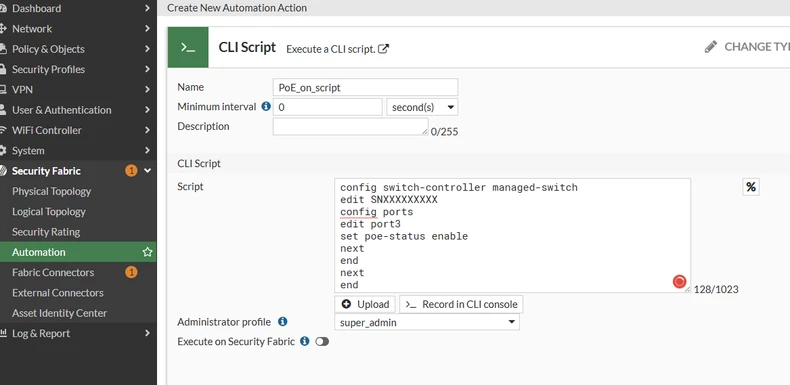790x385 pixels.
Task: Open the Administrator profile super_admin dropdown
Action: pyautogui.click(x=427, y=322)
